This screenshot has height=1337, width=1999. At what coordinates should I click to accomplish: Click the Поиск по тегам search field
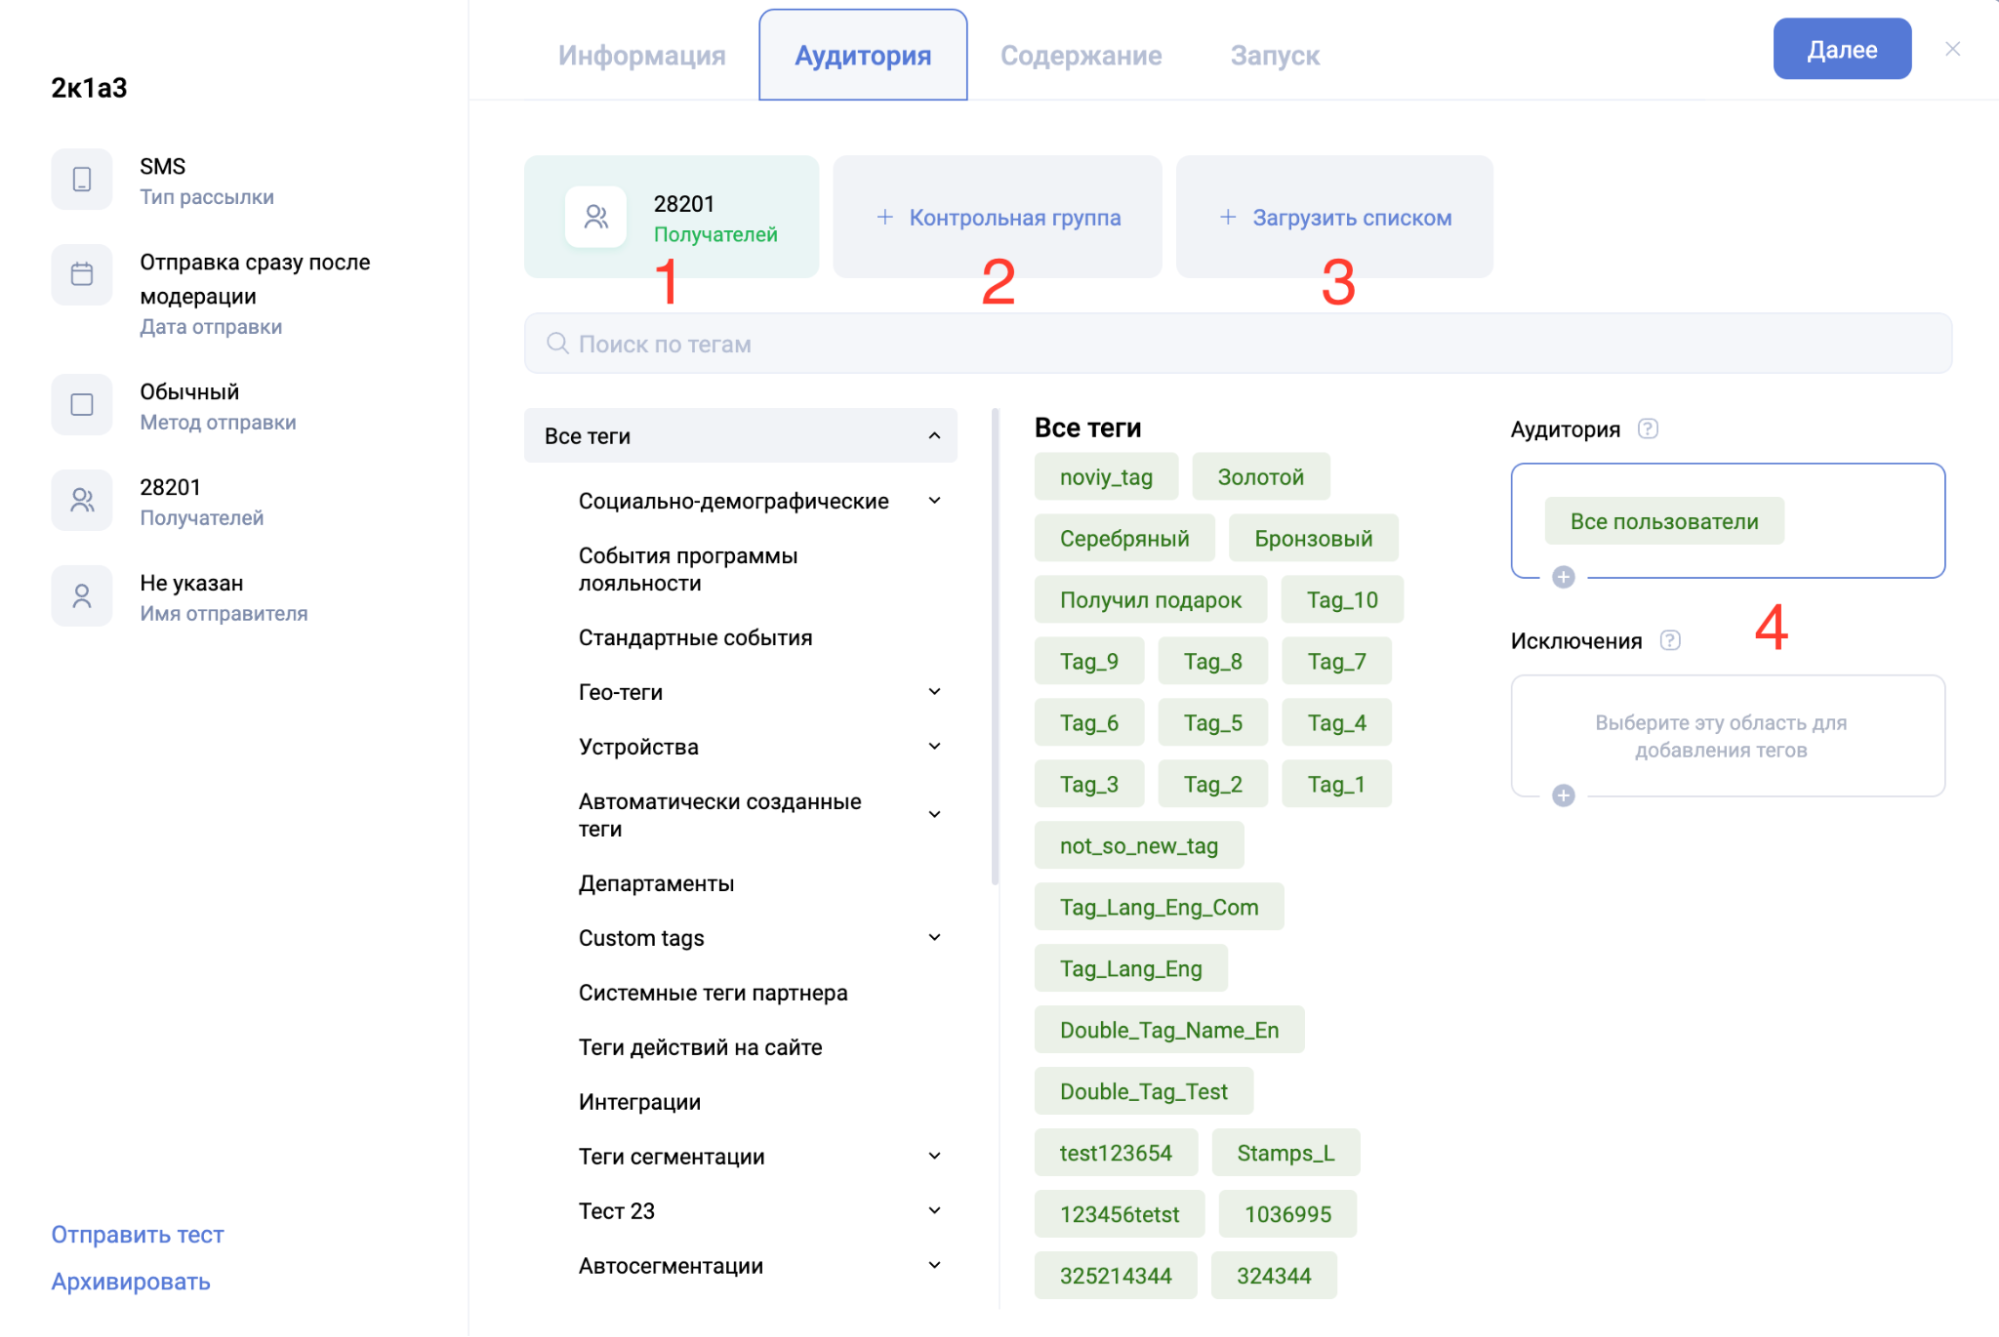click(1238, 344)
